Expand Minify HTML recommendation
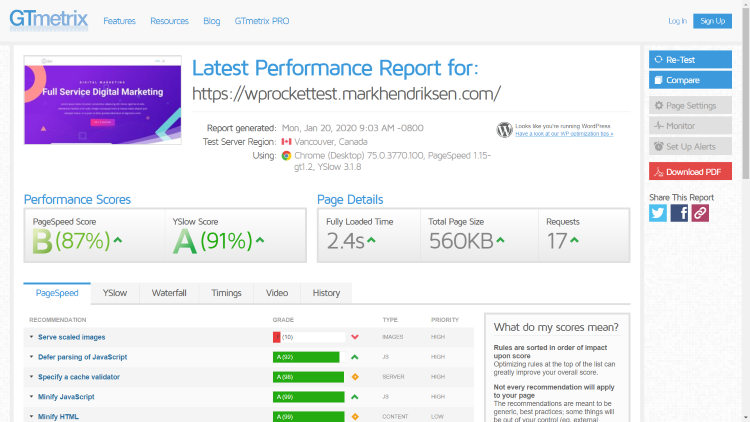Viewport: 750px width, 422px height. 32,417
